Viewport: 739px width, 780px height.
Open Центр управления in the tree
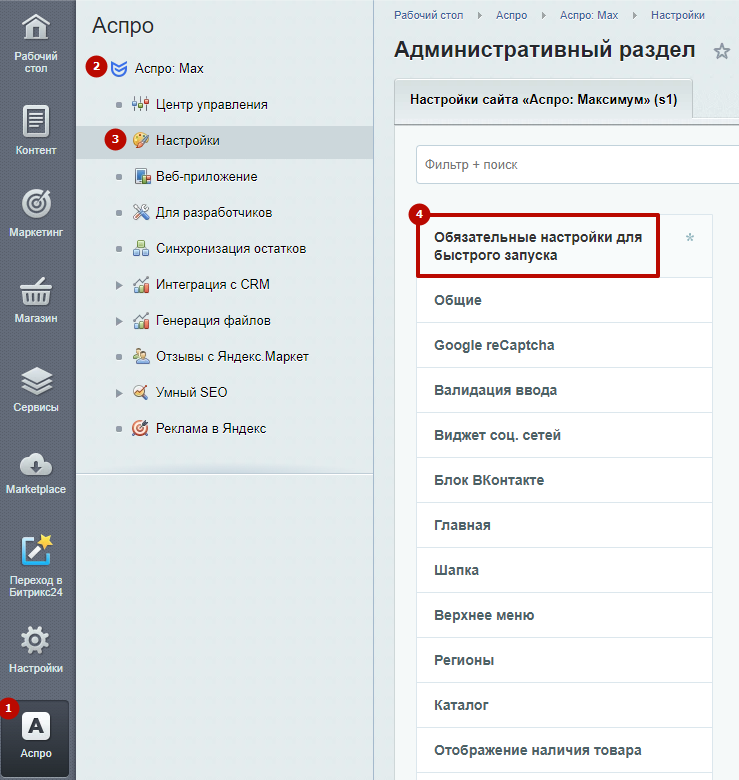(x=212, y=104)
